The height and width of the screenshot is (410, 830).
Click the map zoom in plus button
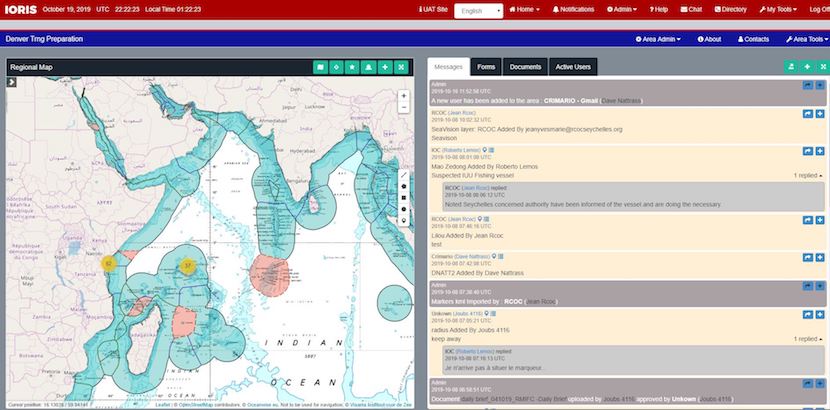tap(403, 96)
